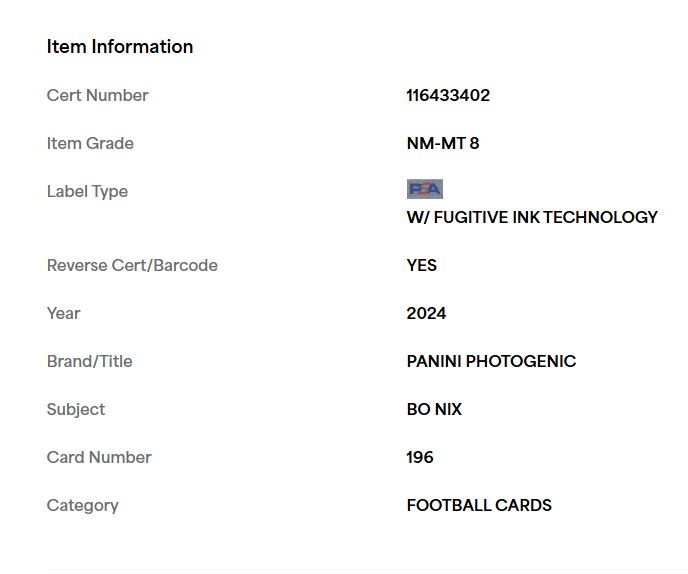Click the Category label
This screenshot has height=574, width=688.
tap(82, 506)
